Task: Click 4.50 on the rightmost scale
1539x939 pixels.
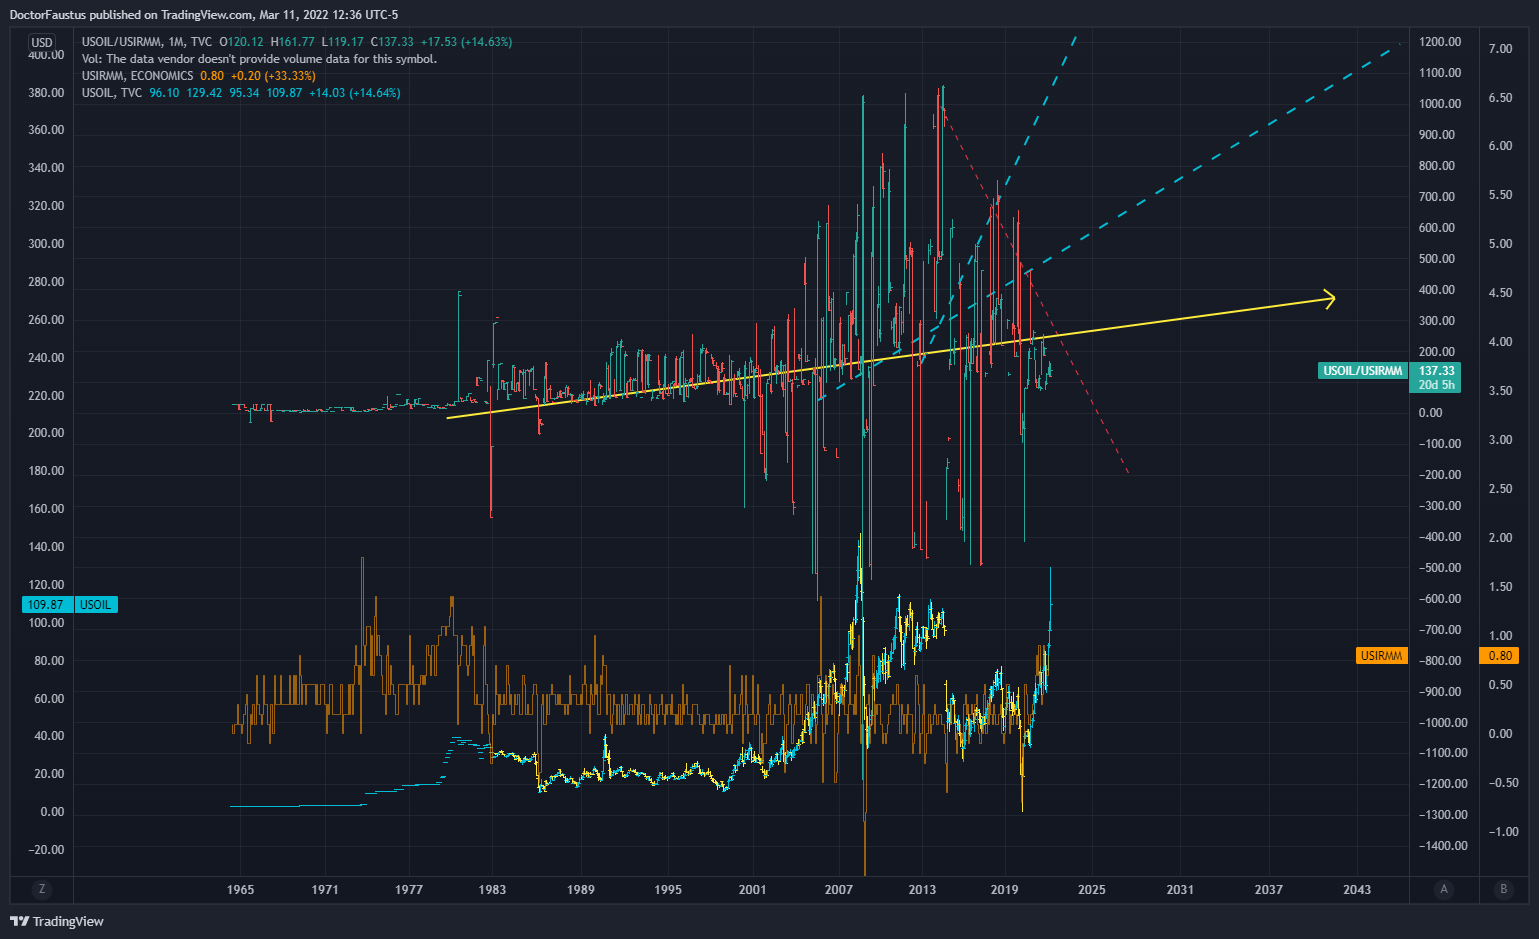Action: [1500, 293]
